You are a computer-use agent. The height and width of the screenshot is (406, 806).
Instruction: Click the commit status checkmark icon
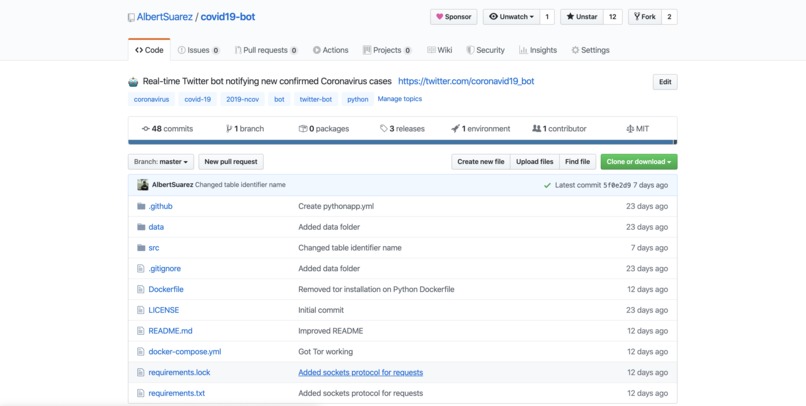pyautogui.click(x=547, y=185)
